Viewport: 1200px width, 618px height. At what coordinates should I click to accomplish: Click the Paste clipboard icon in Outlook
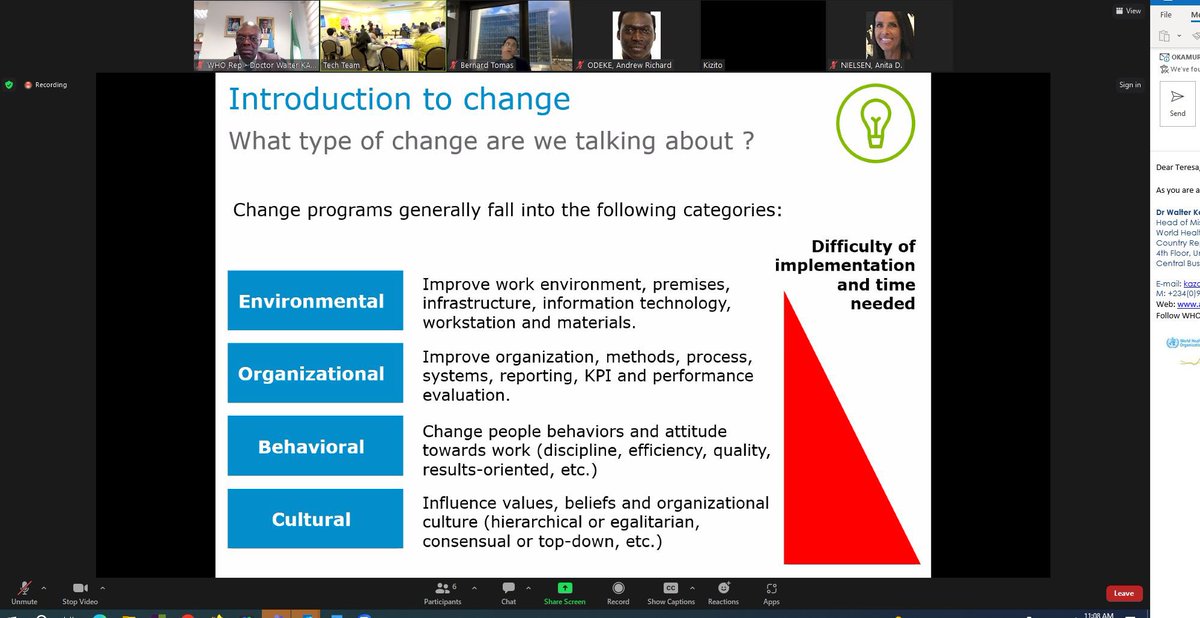click(1164, 36)
